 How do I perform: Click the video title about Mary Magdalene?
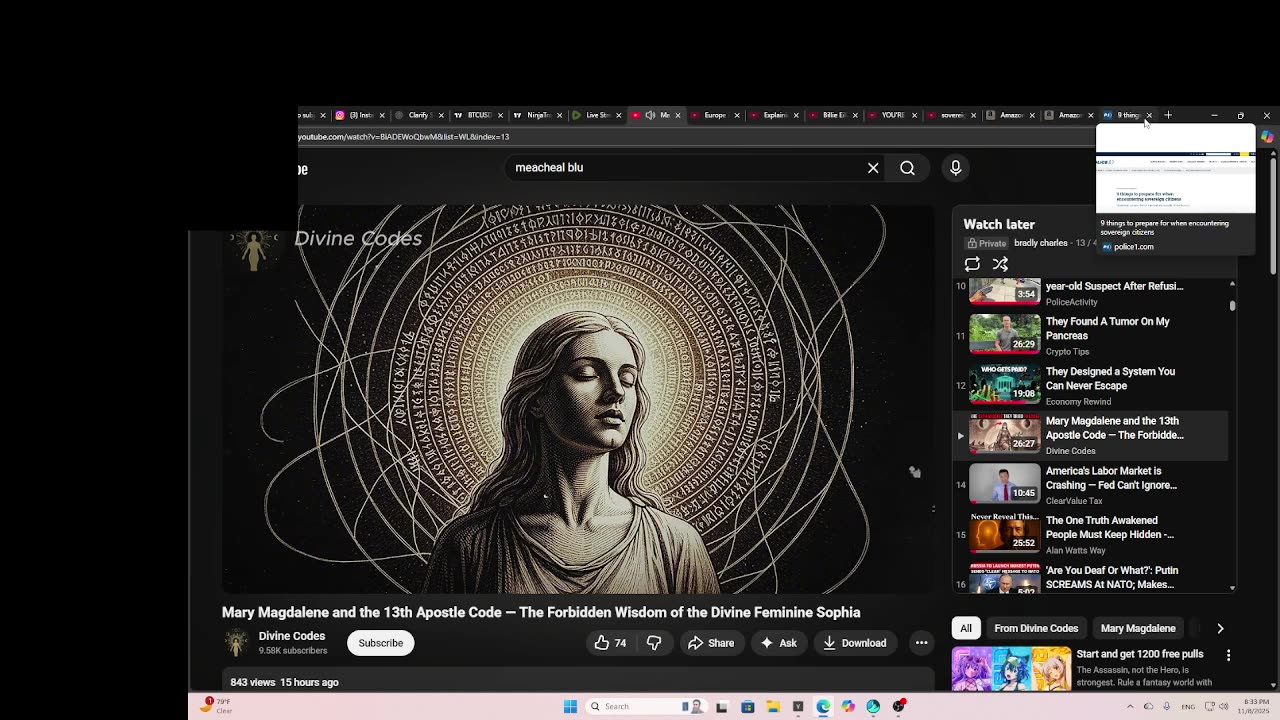(x=541, y=612)
